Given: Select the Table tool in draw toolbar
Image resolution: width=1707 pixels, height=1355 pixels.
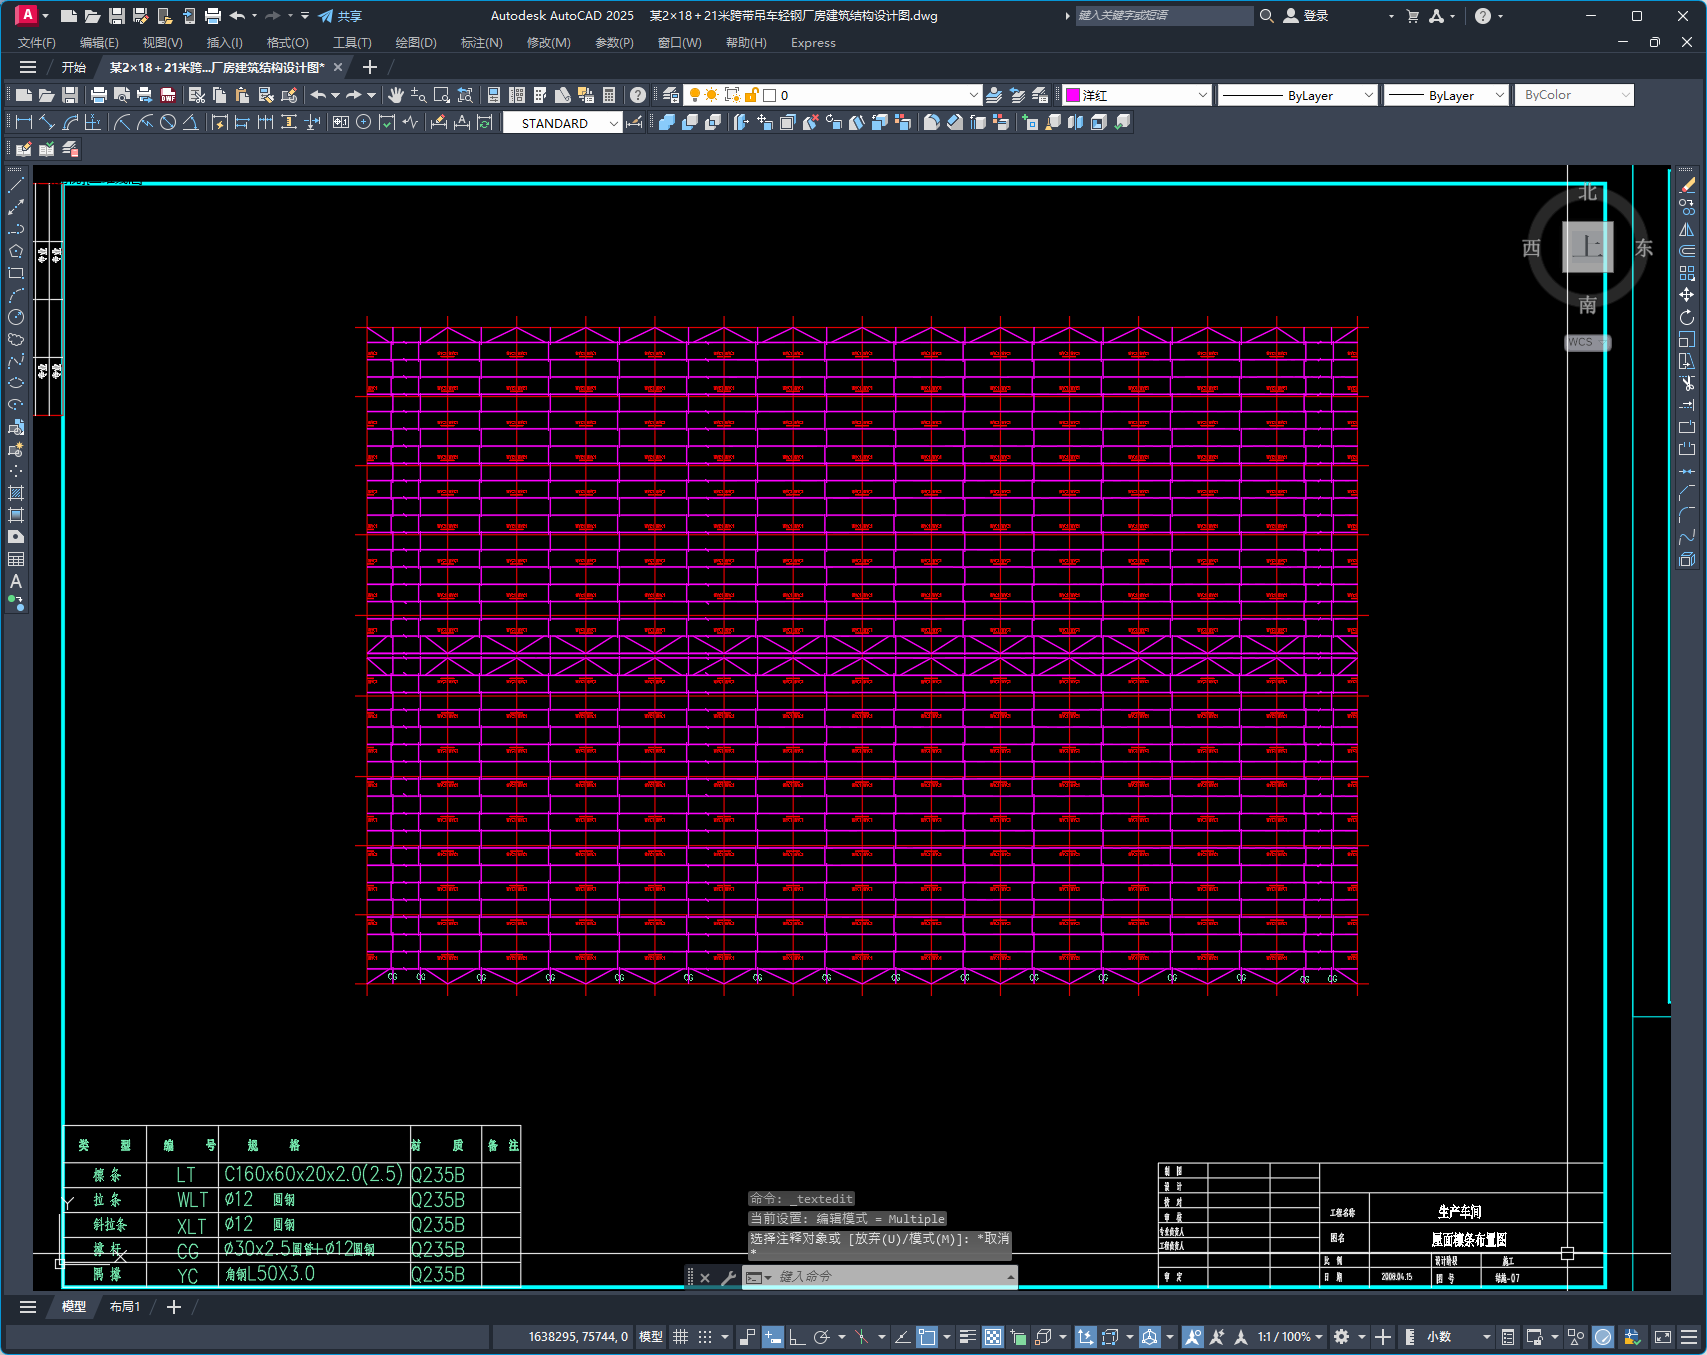Looking at the screenshot, I should coord(16,559).
